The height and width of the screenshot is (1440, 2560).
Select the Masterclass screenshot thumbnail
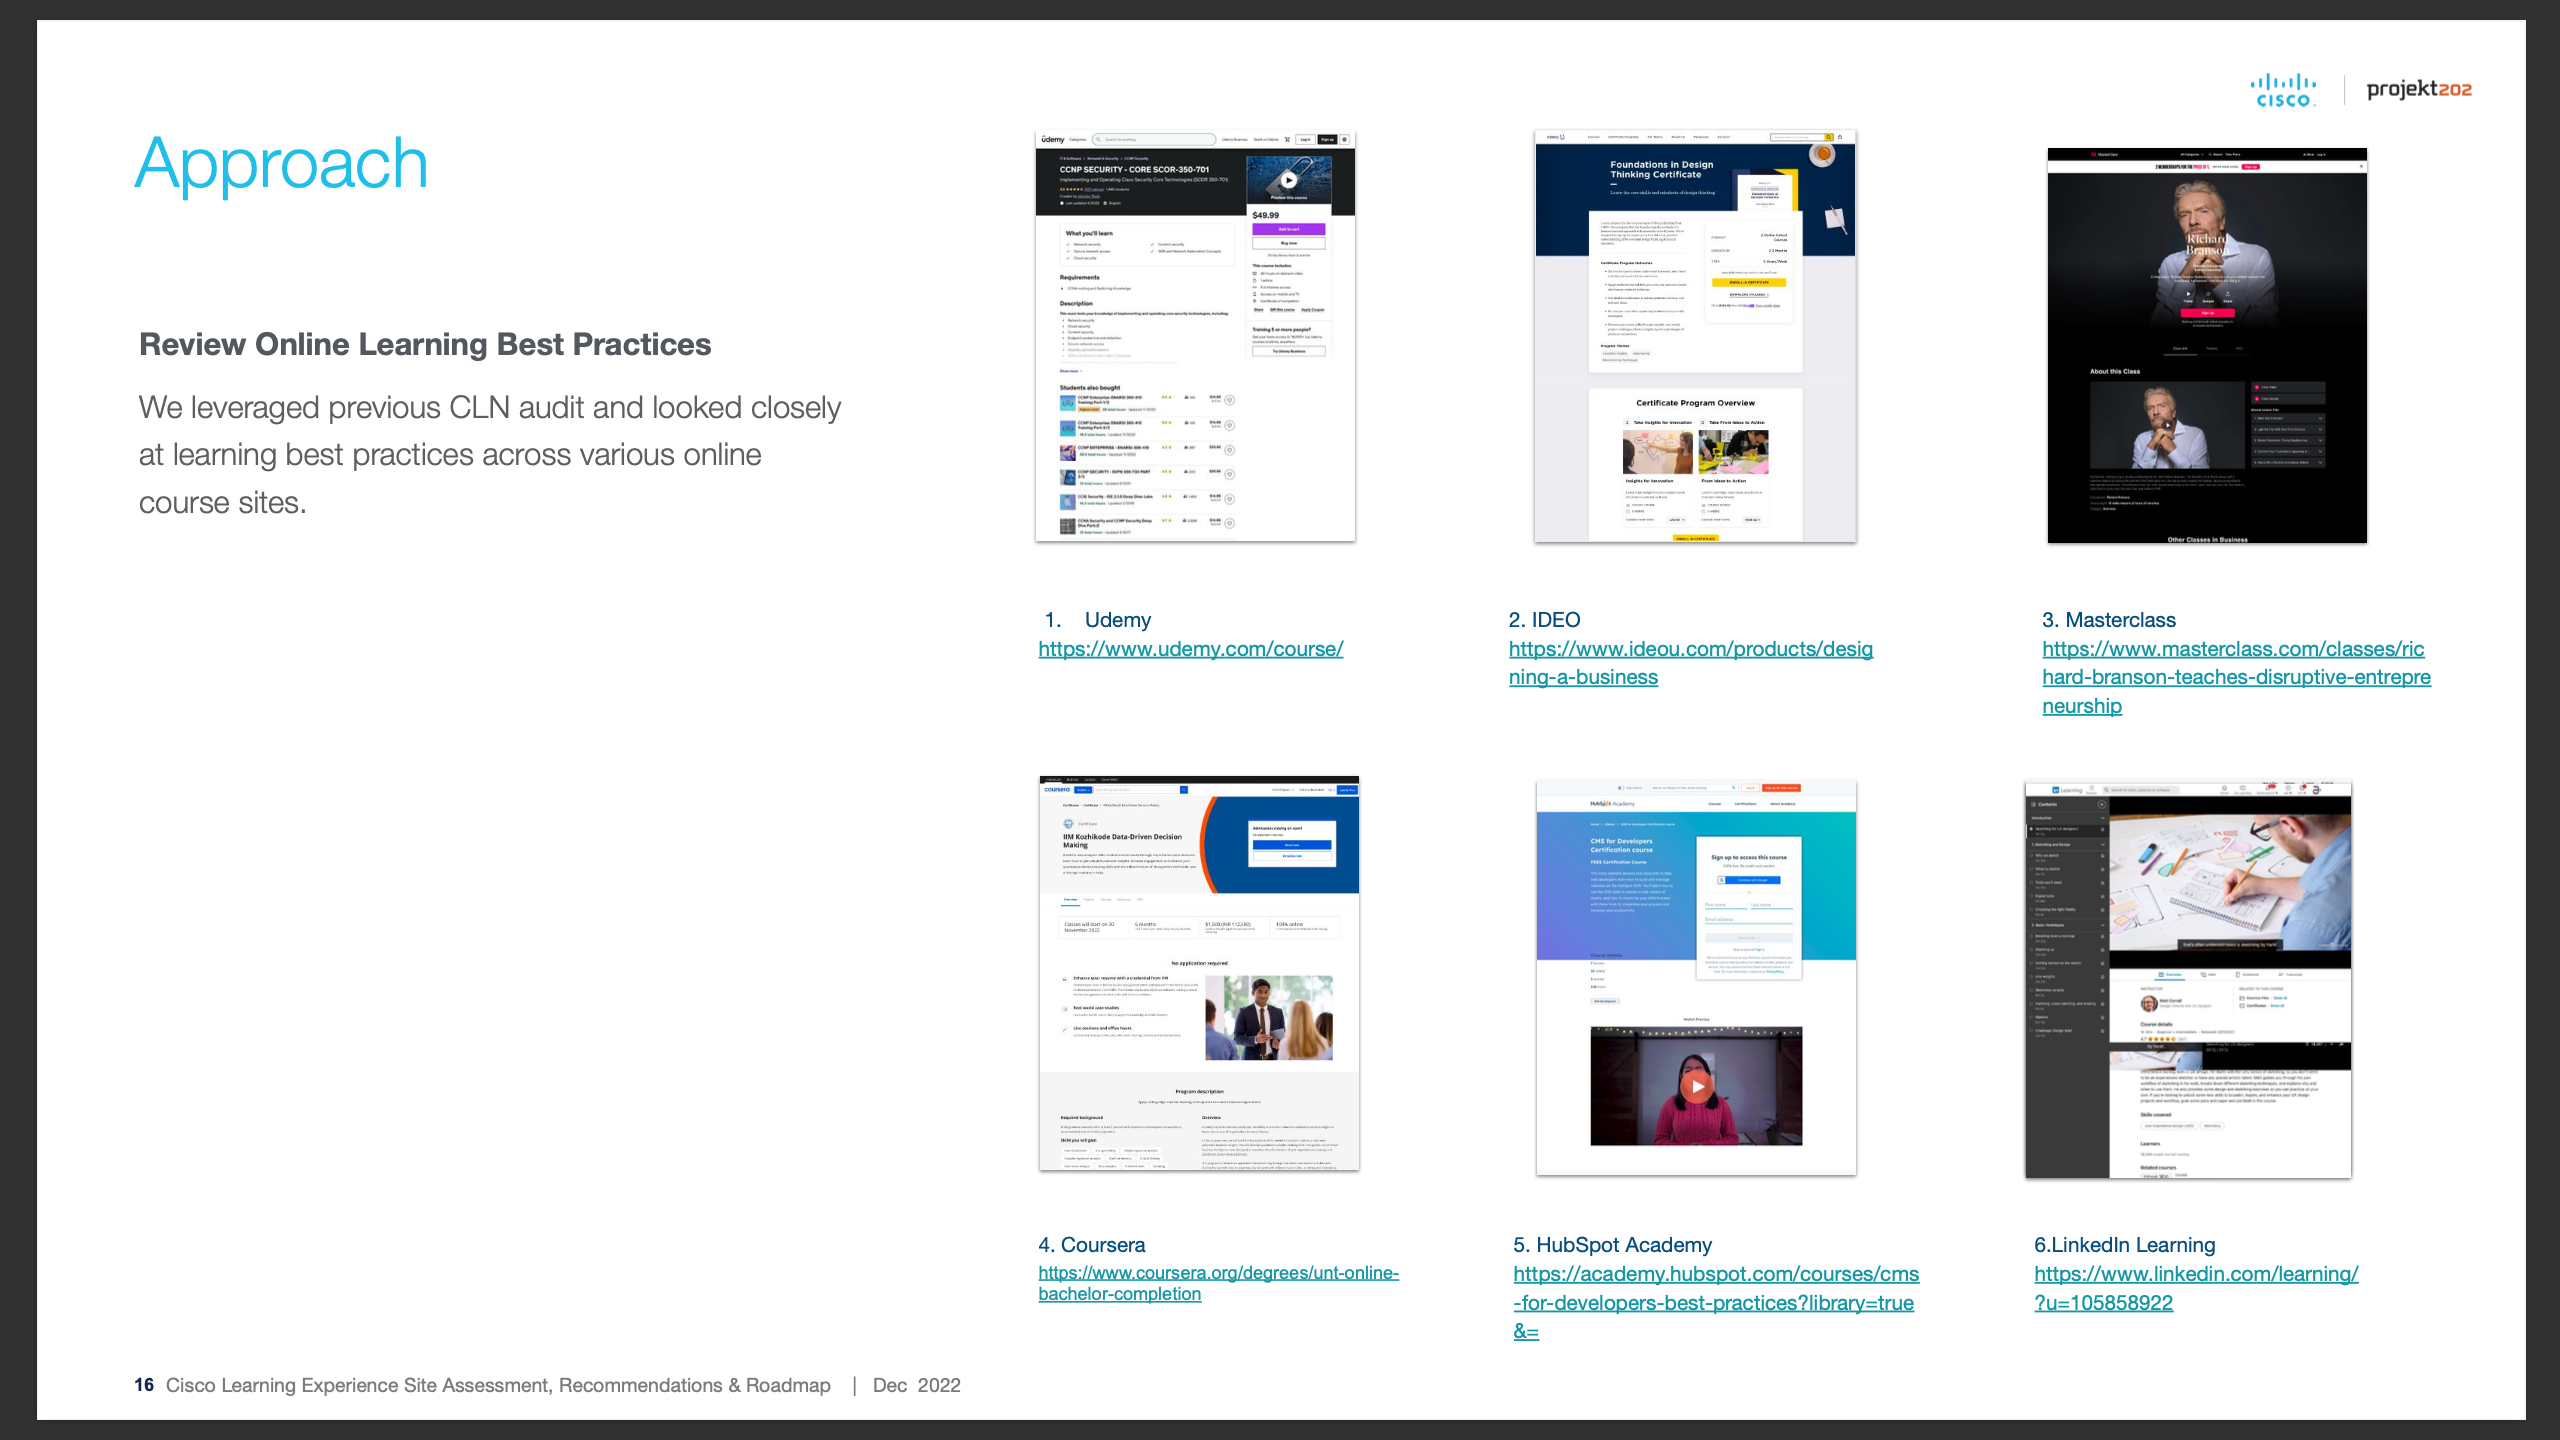pyautogui.click(x=2207, y=346)
